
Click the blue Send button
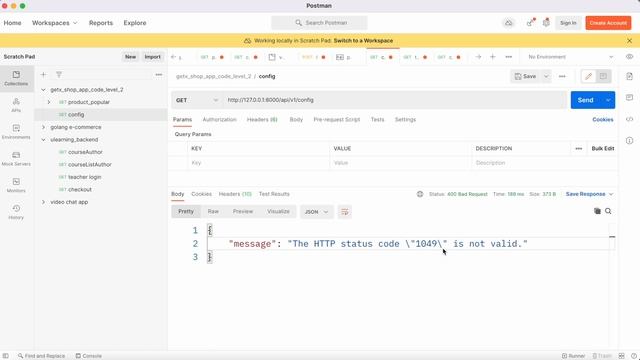[586, 100]
